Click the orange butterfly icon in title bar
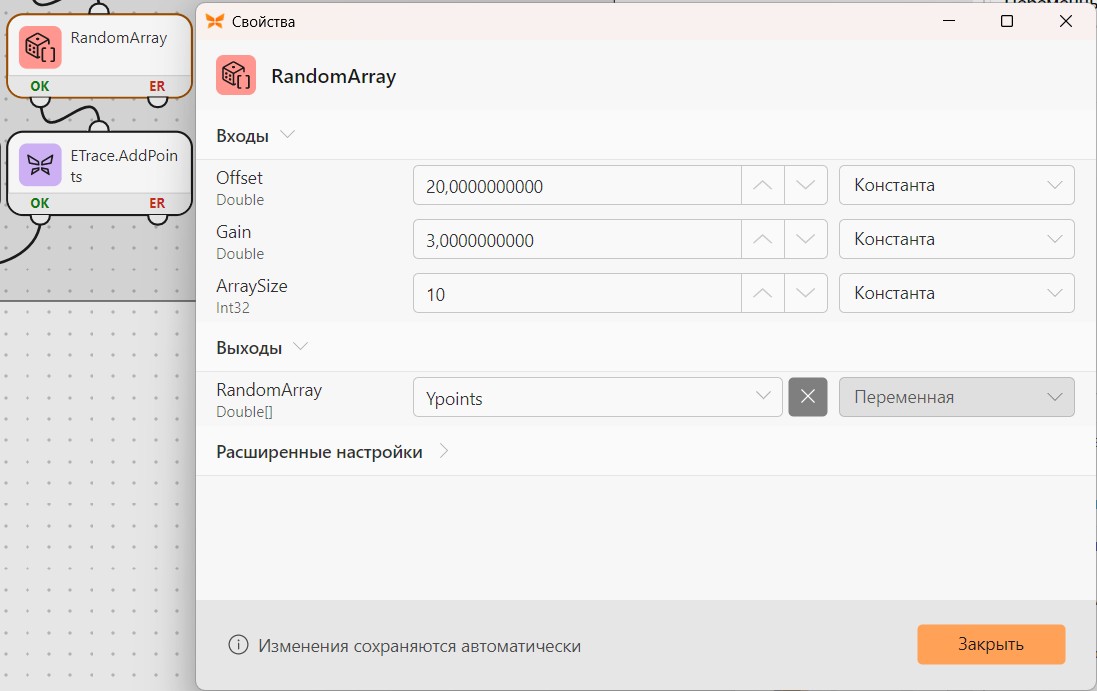The height and width of the screenshot is (691, 1097). pos(215,22)
